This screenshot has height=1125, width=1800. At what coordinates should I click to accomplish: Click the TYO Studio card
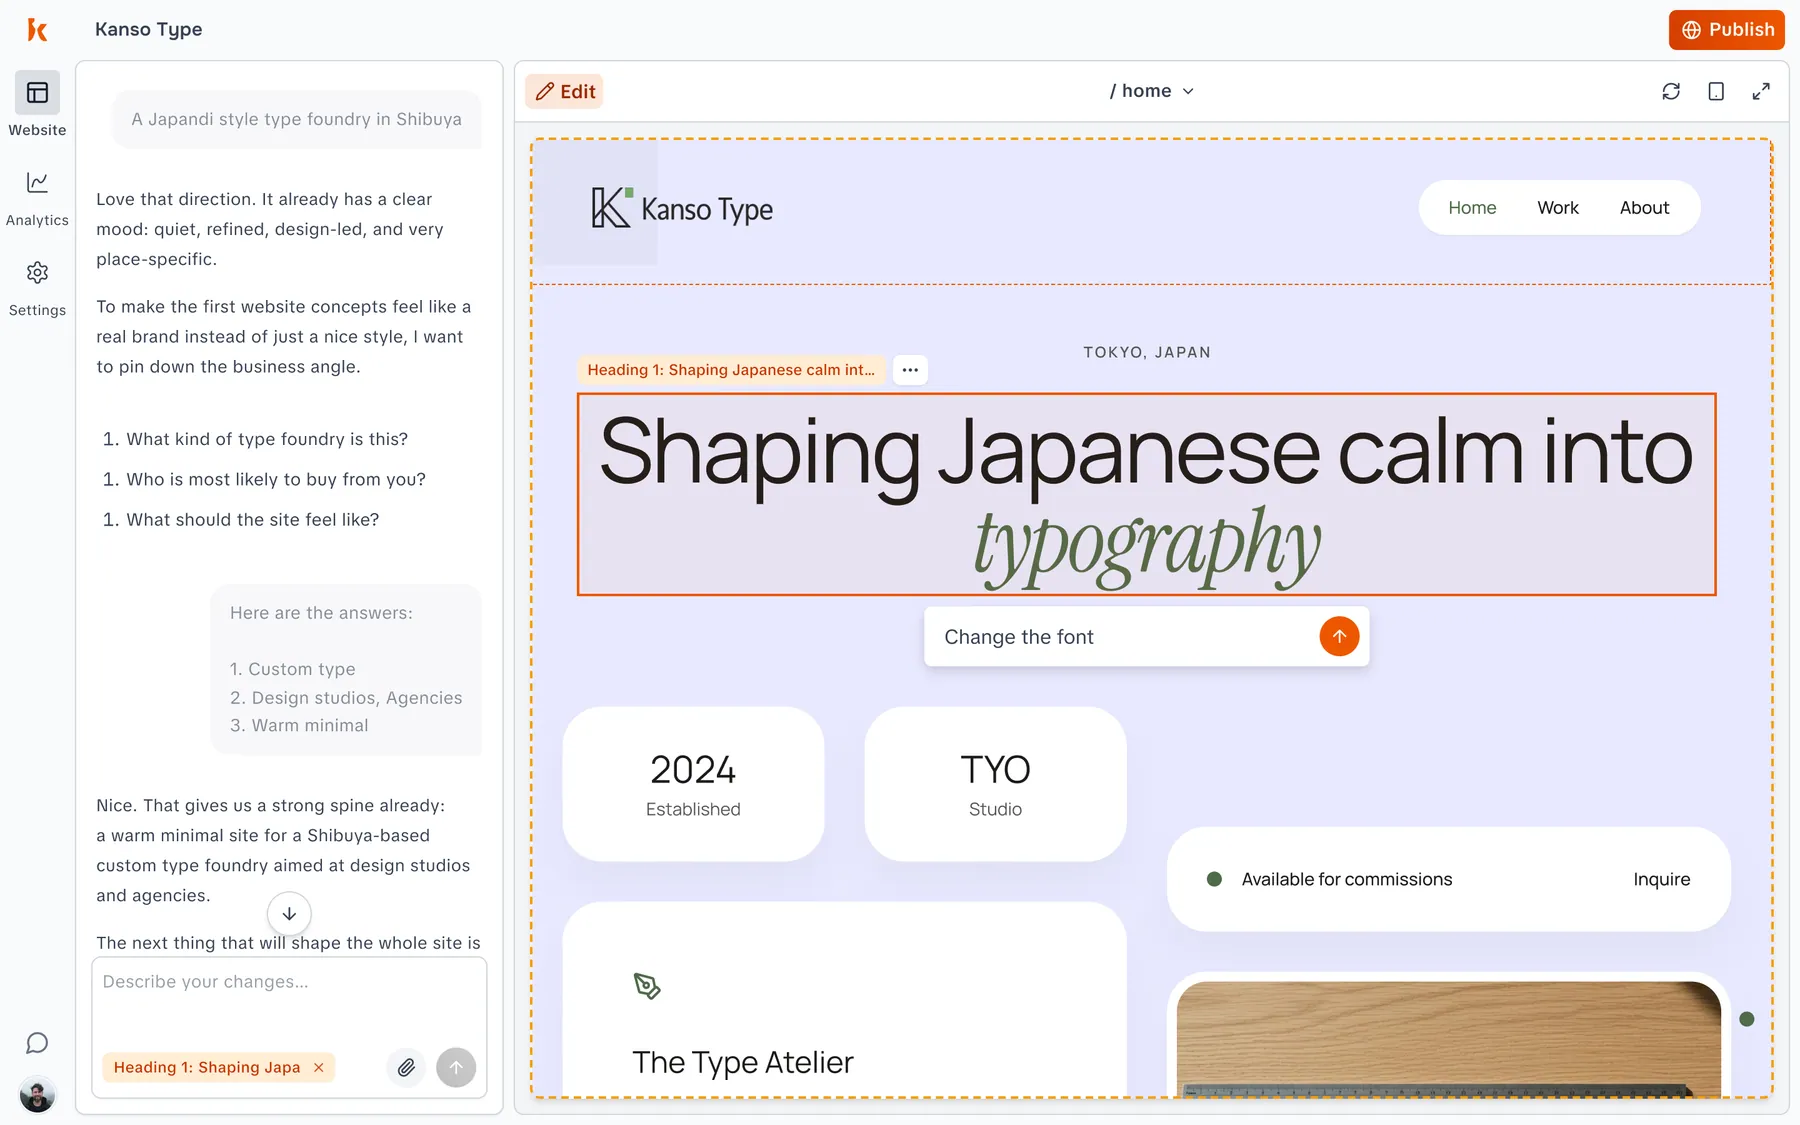[x=995, y=784]
